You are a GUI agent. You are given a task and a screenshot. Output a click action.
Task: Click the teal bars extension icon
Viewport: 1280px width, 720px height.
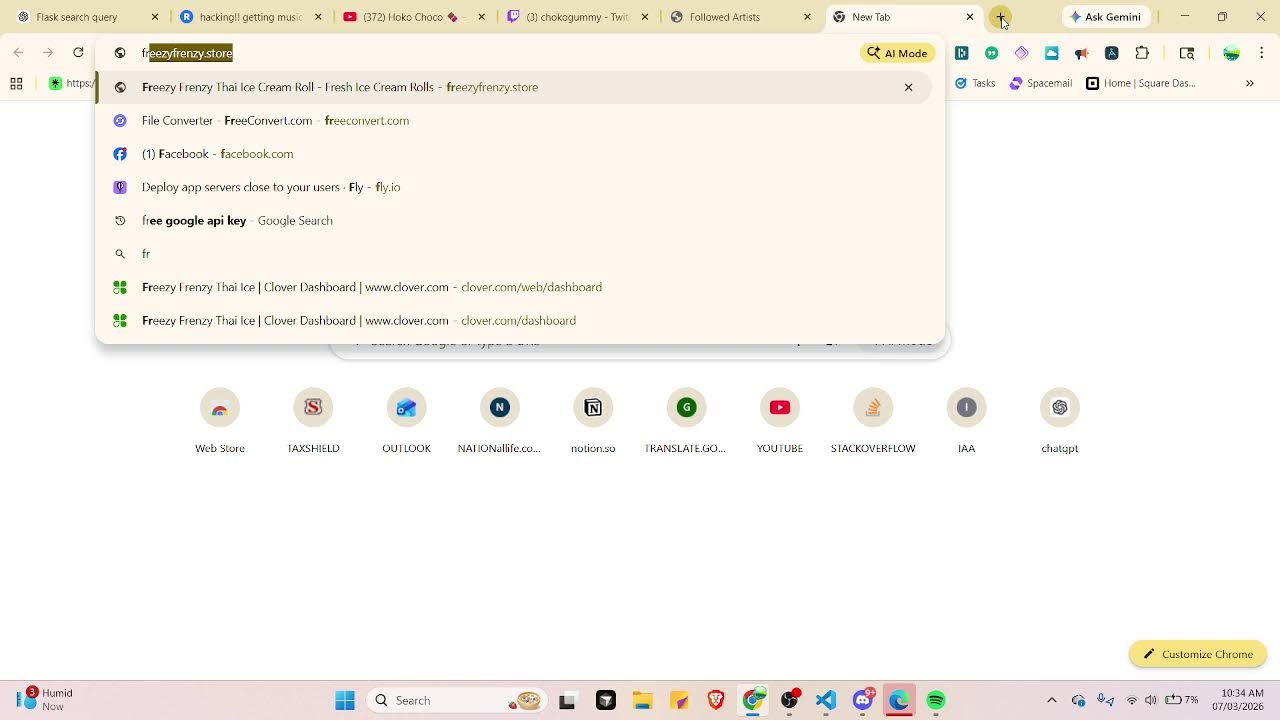[961, 53]
